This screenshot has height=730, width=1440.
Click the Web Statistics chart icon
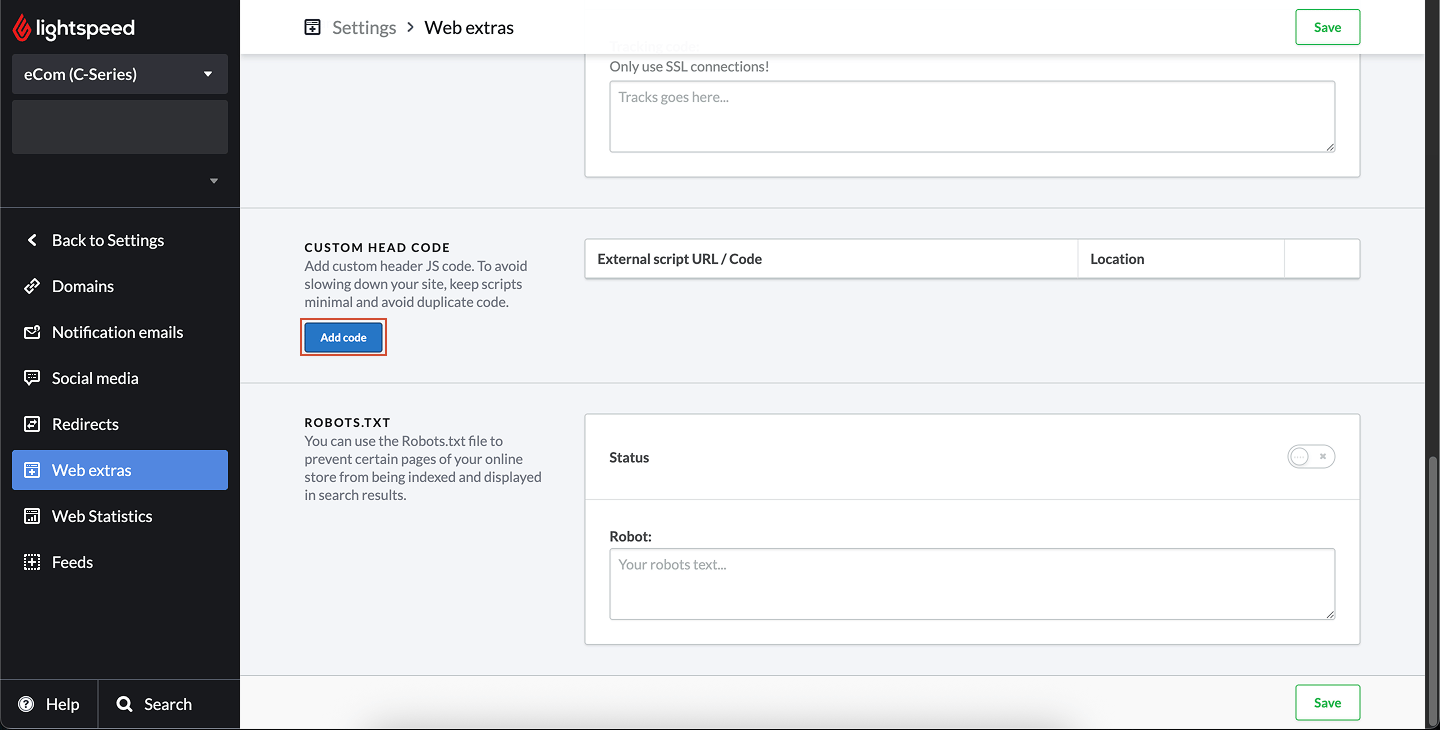[32, 516]
